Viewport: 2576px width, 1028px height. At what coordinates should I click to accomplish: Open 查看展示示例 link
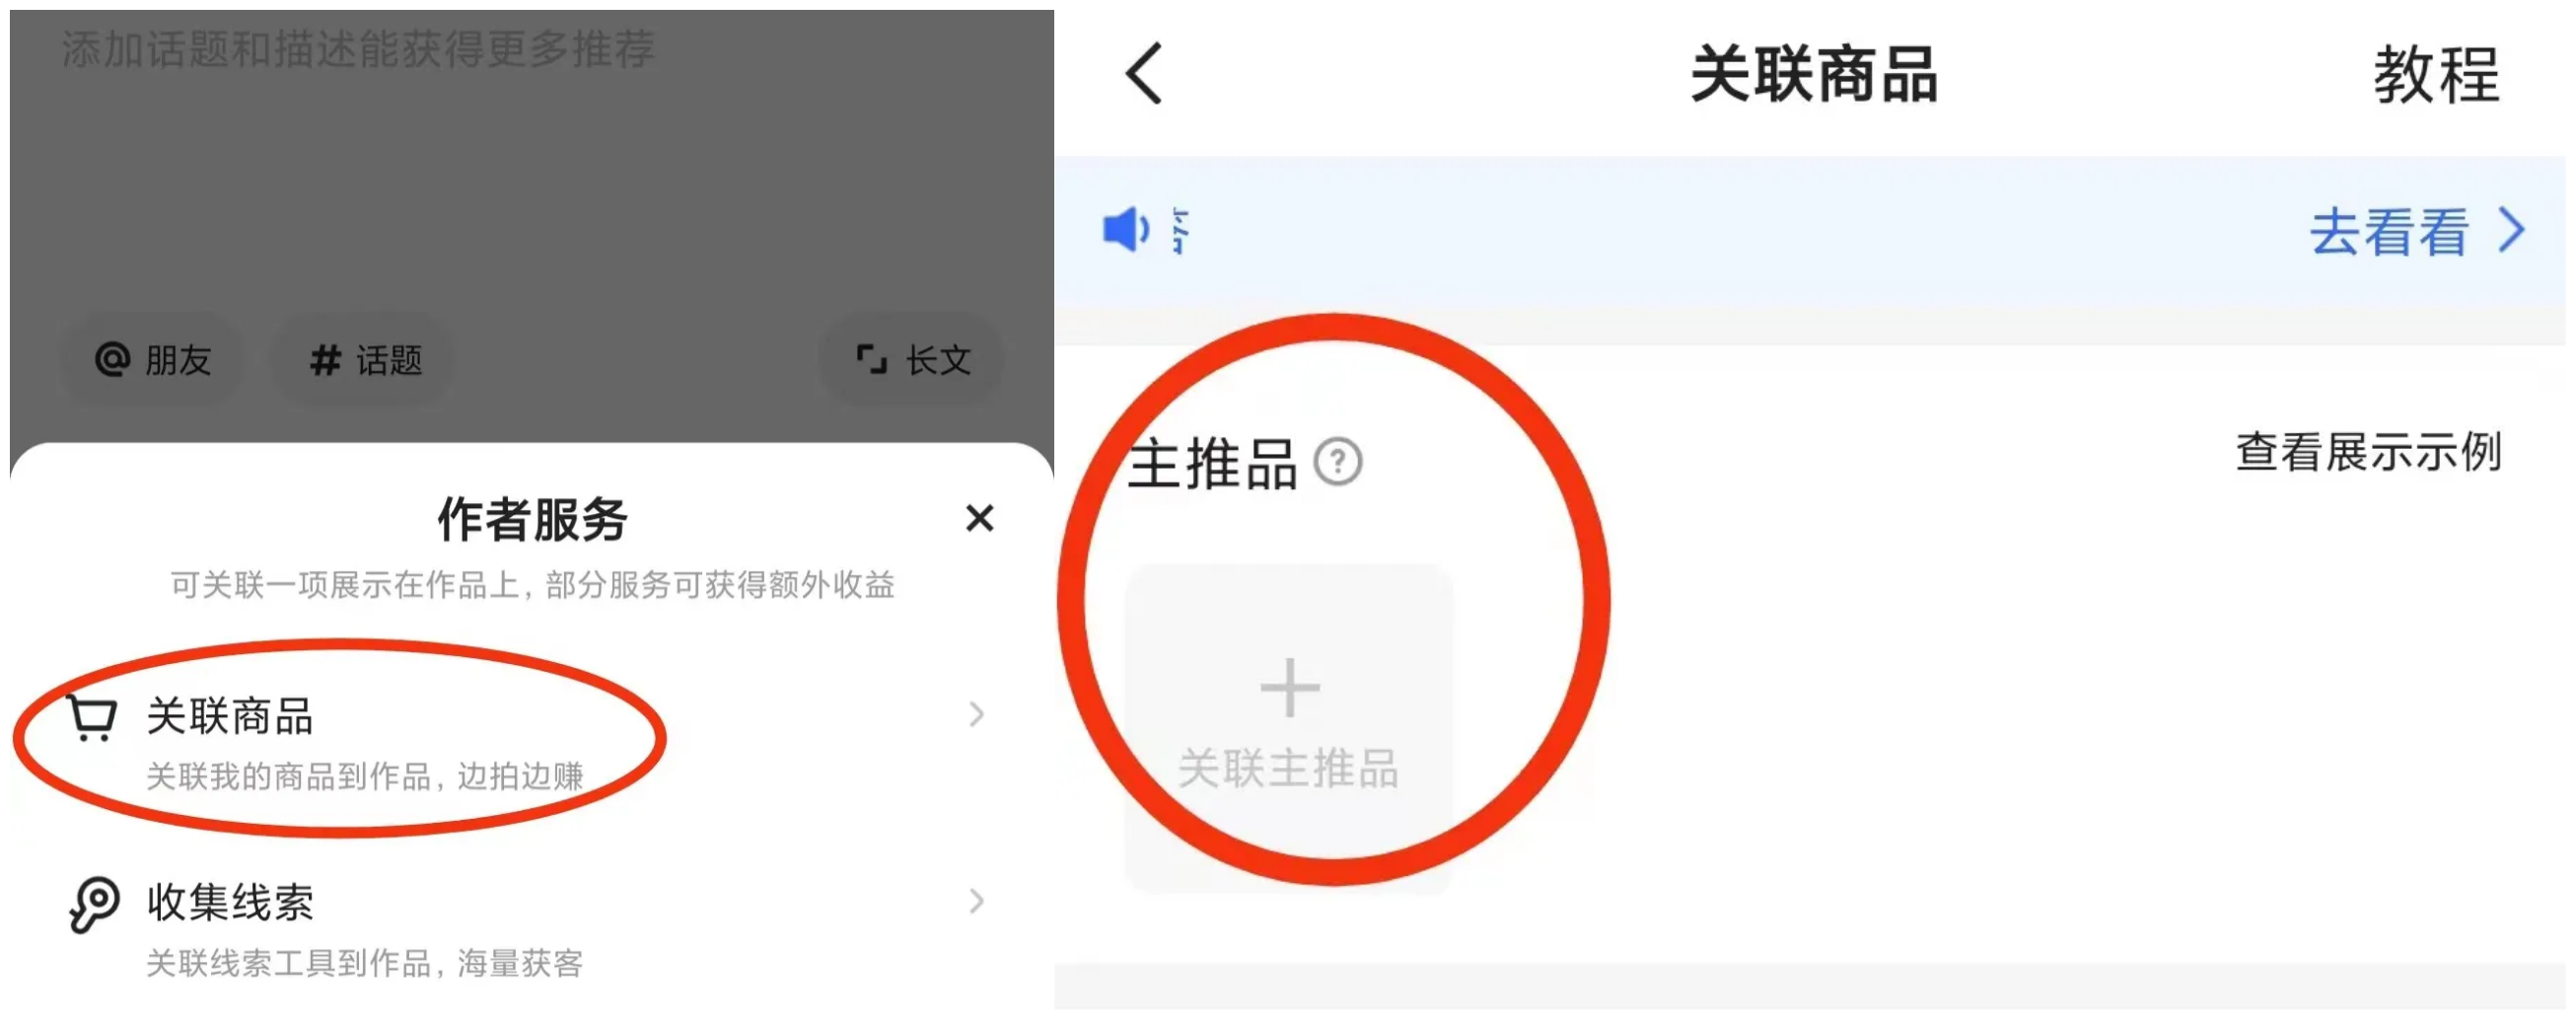pos(2368,452)
